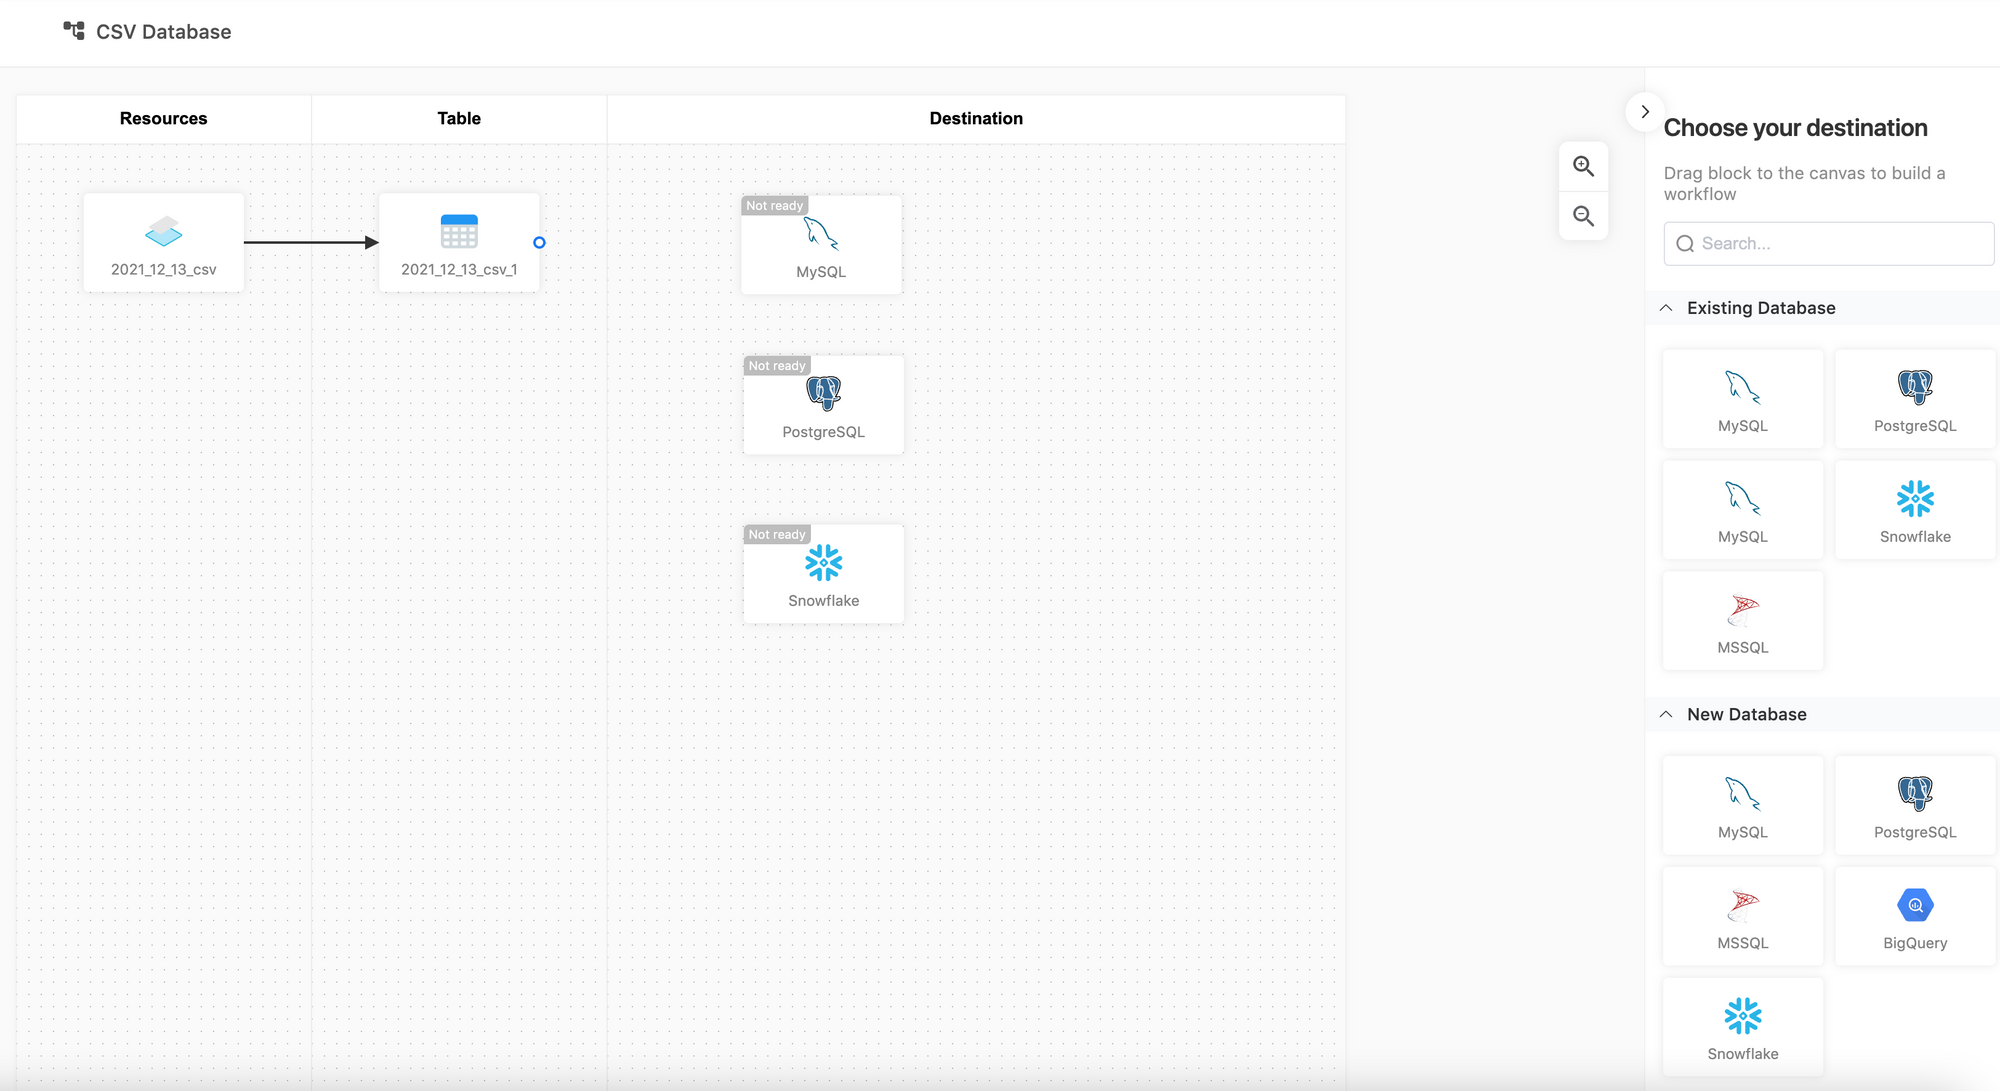The height and width of the screenshot is (1091, 2000).
Task: Pick MSSQL under Existing Database
Action: click(1742, 621)
